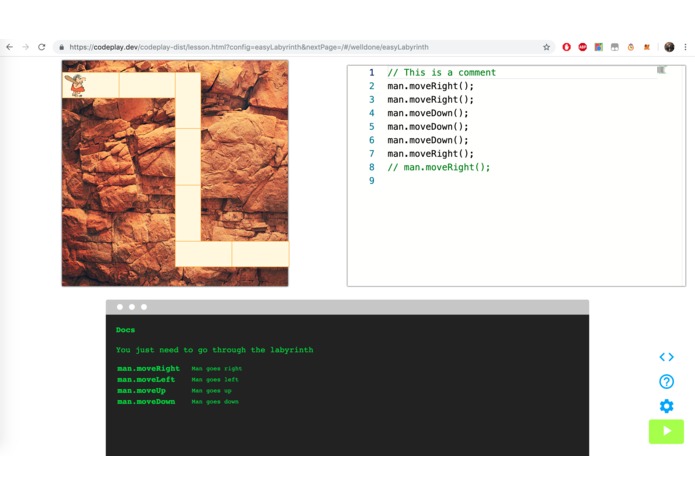Click the top corner tile of the labyrinth path

click(188, 101)
